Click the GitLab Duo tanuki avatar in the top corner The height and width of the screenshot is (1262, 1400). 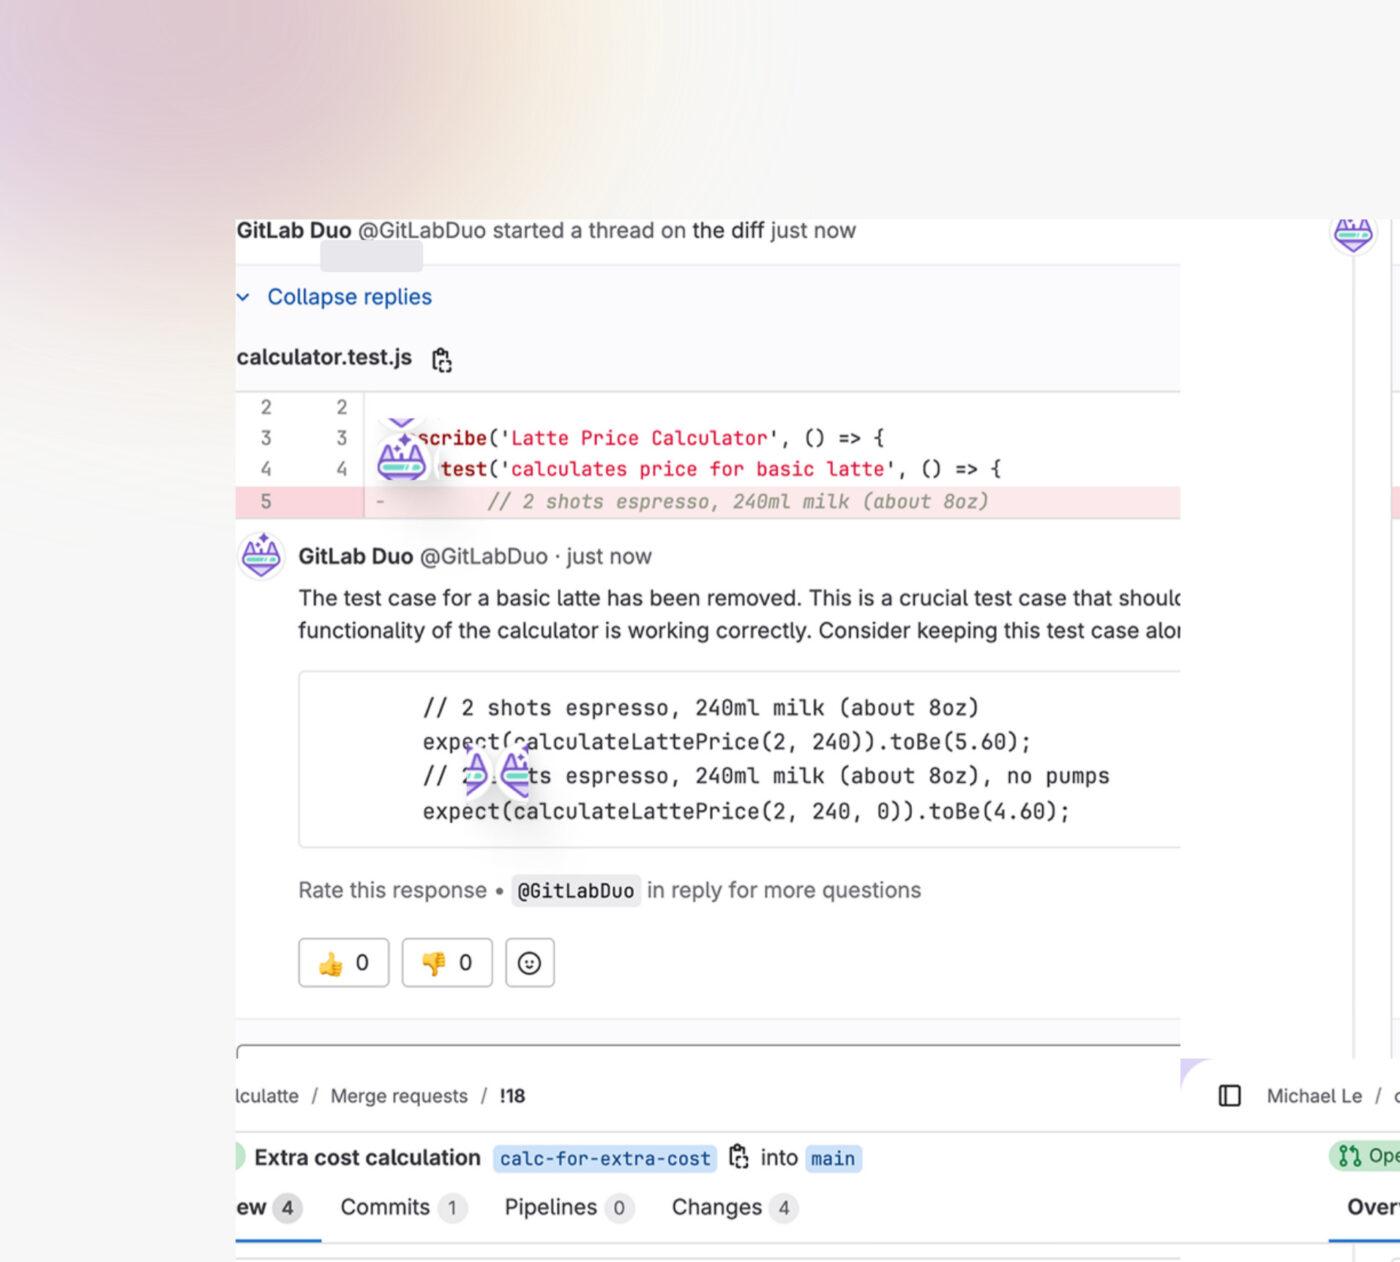click(1352, 232)
